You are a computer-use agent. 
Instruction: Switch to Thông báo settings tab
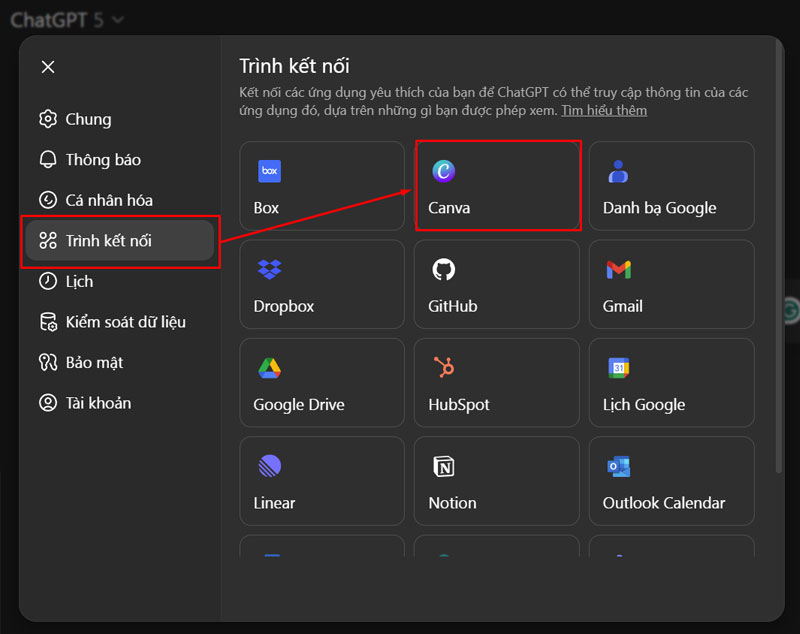tap(103, 160)
